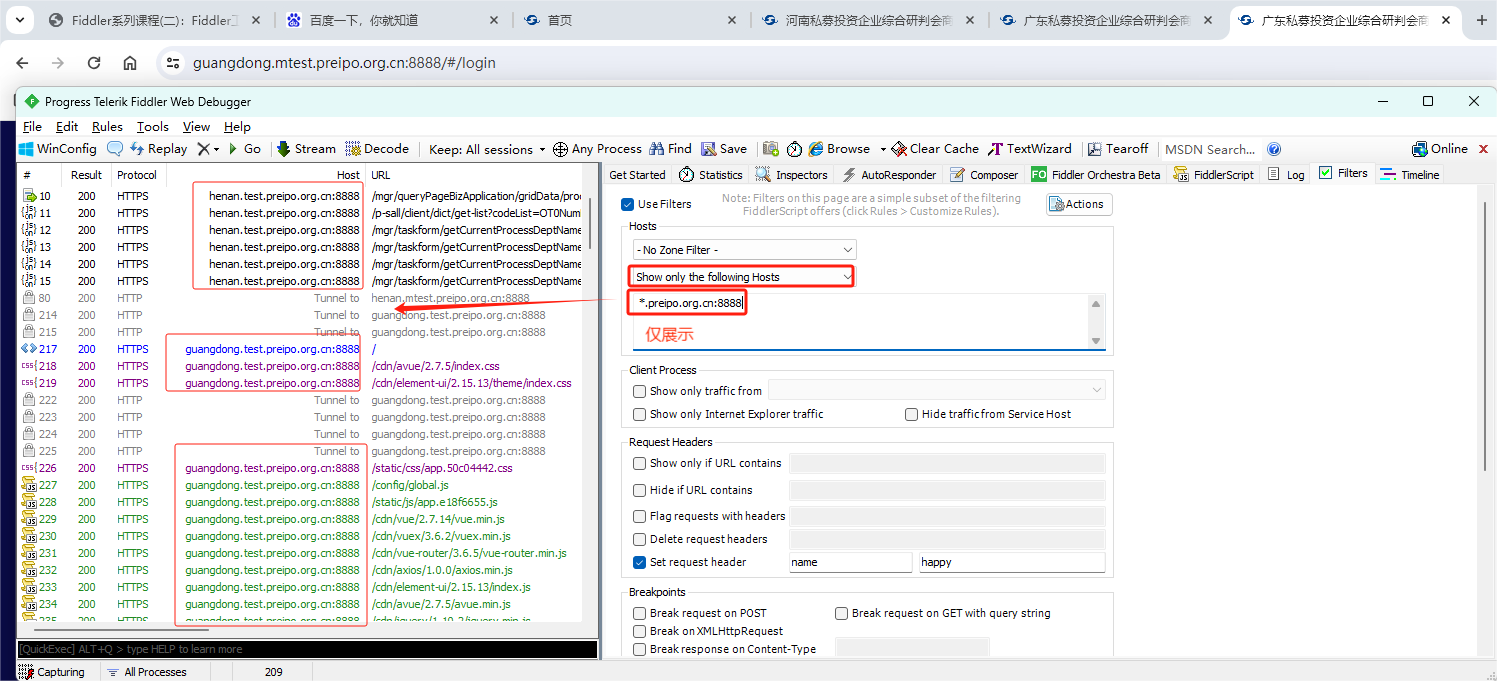This screenshot has width=1497, height=681.
Task: Enable Show only traffic from checkbox
Action: tap(640, 391)
